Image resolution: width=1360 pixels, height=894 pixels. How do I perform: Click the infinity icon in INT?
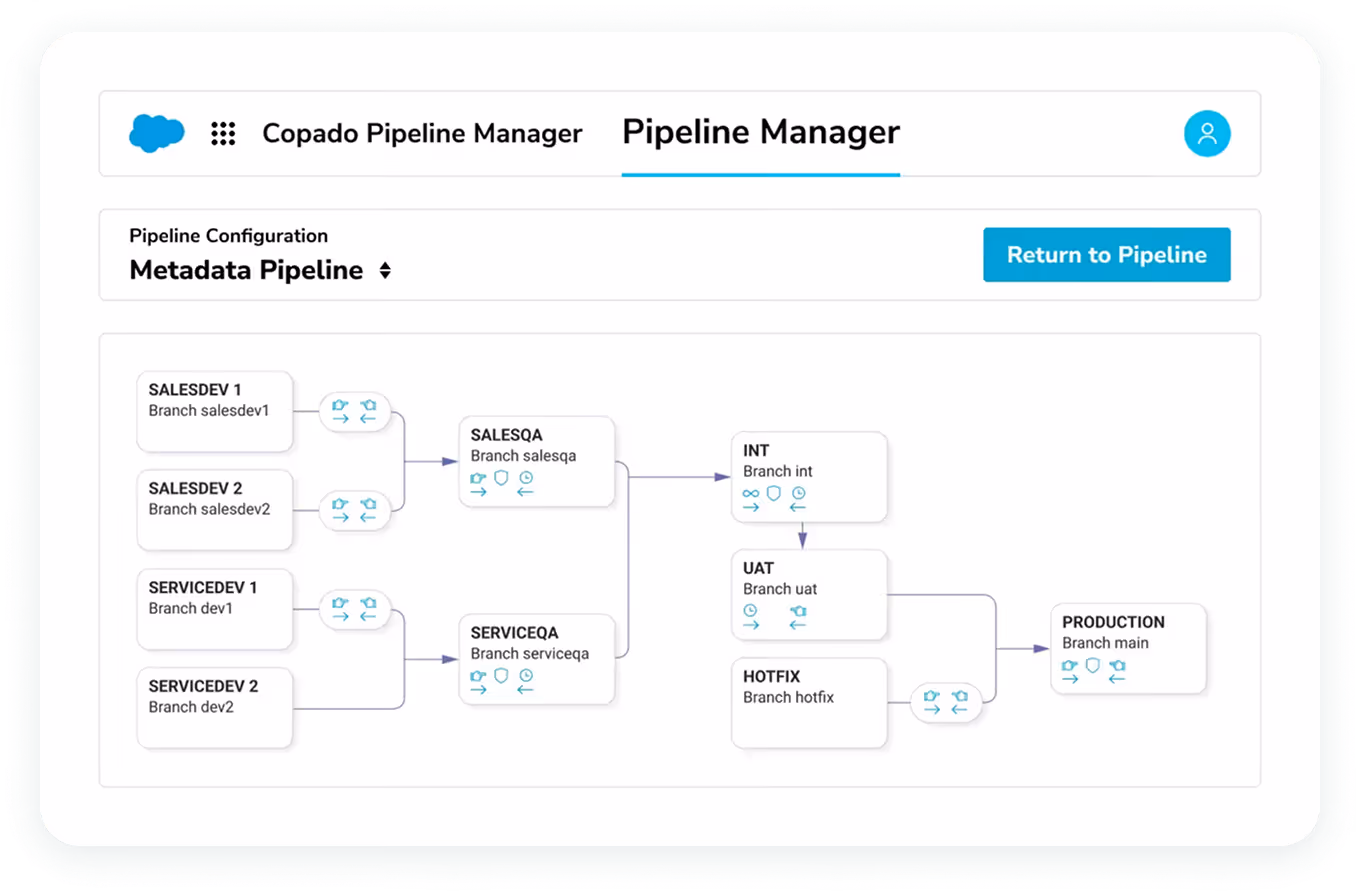click(x=751, y=493)
